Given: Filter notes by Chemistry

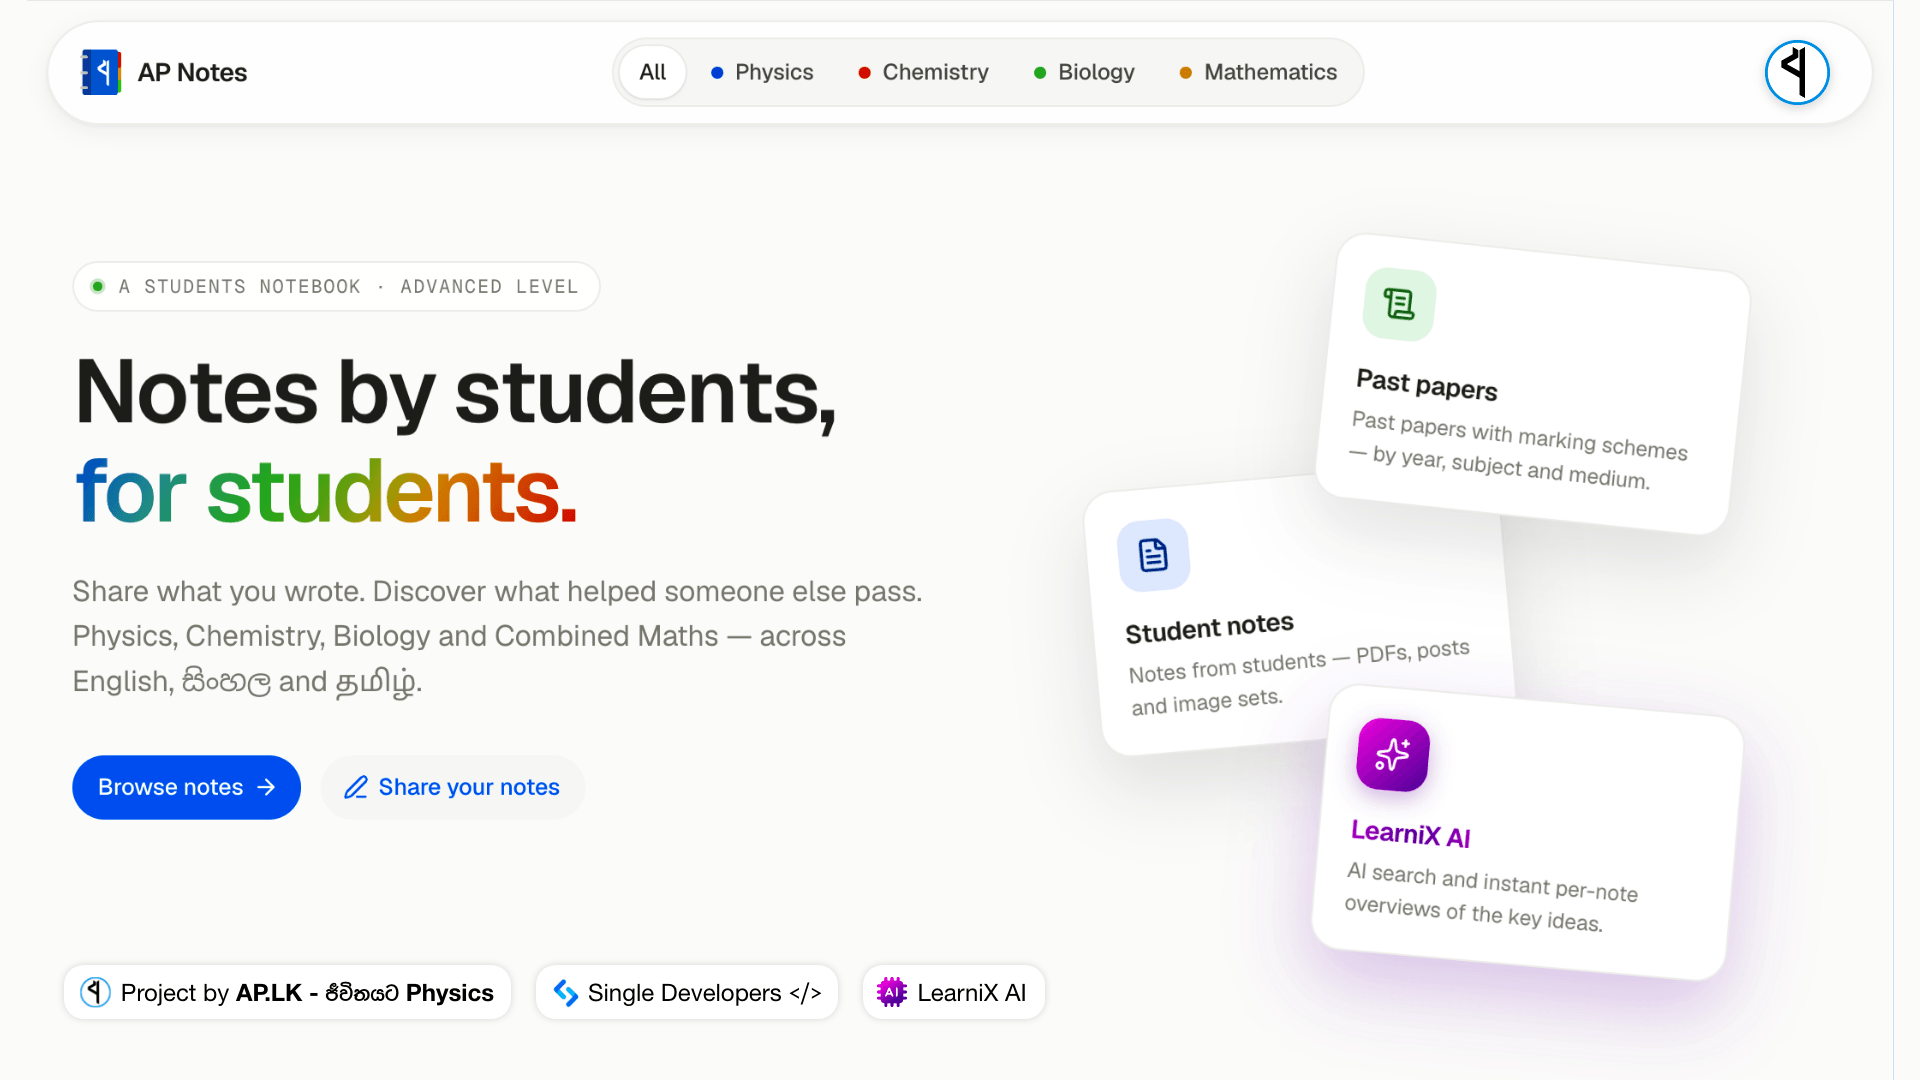Looking at the screenshot, I should click(923, 72).
